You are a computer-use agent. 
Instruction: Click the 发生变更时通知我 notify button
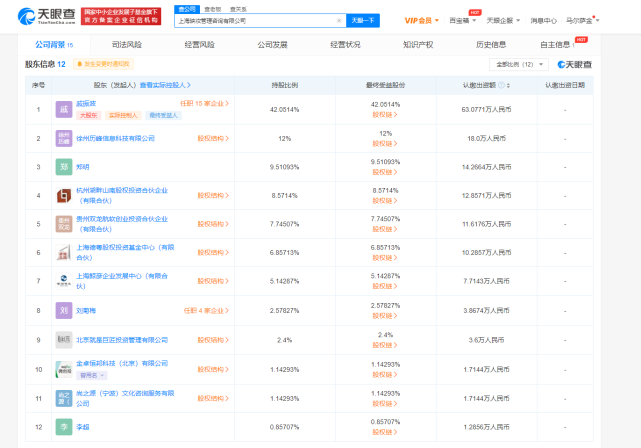(x=103, y=64)
